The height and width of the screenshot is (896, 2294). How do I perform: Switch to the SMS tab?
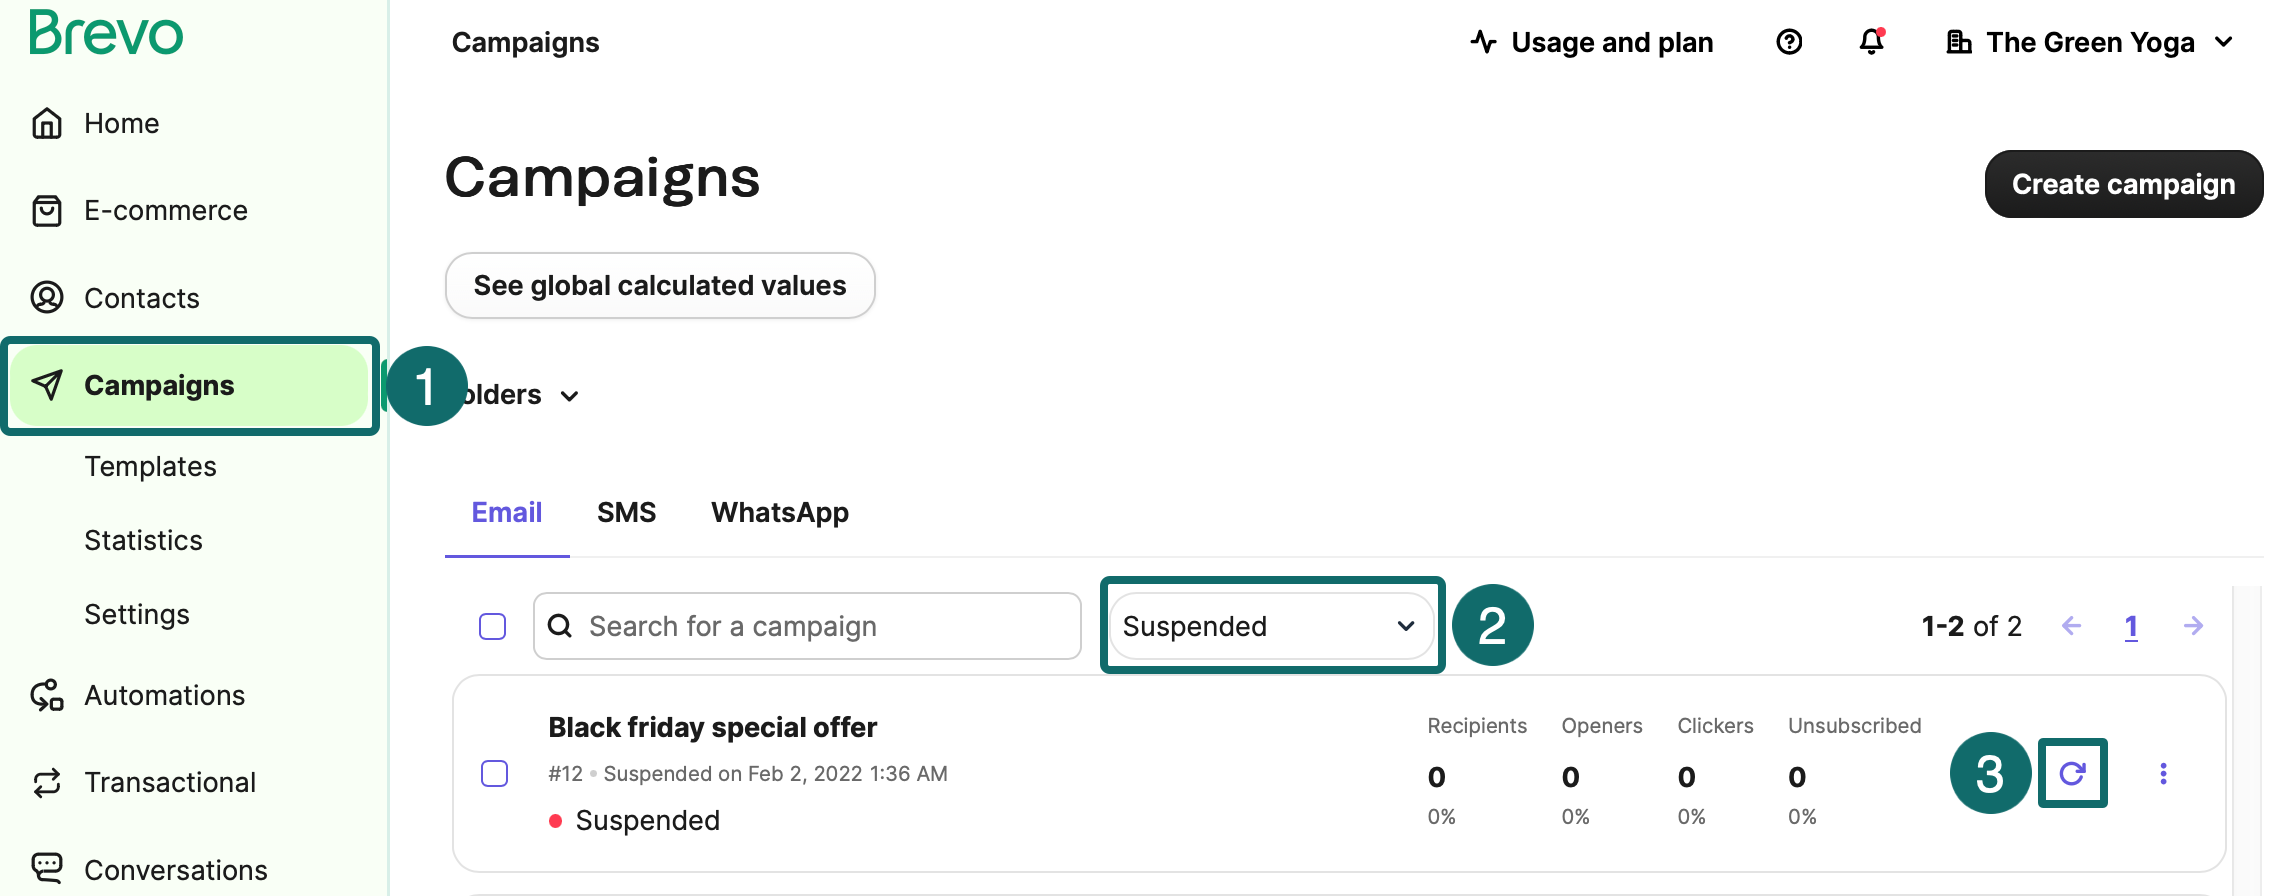pos(626,512)
